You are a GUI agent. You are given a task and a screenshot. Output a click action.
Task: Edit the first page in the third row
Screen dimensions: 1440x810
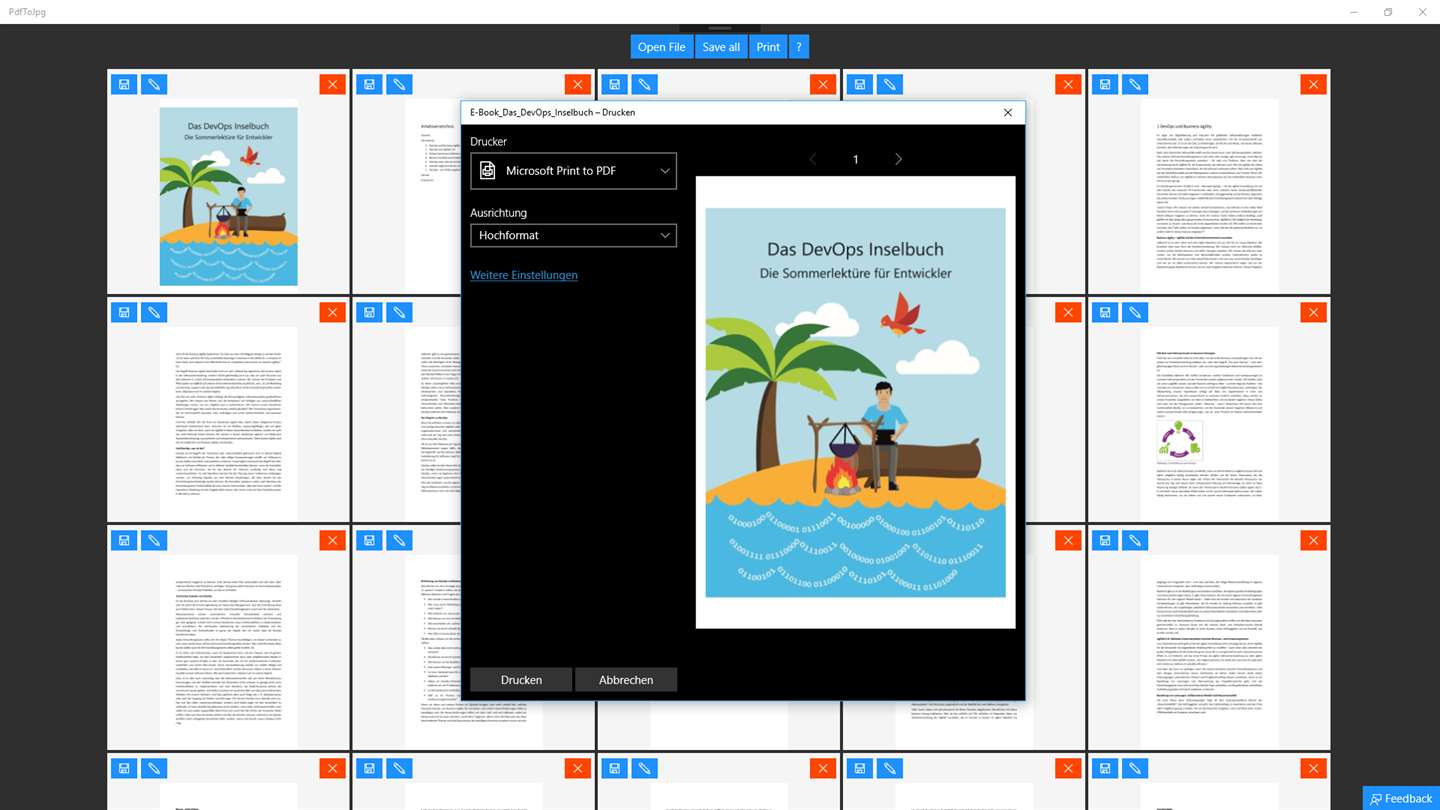pos(154,541)
